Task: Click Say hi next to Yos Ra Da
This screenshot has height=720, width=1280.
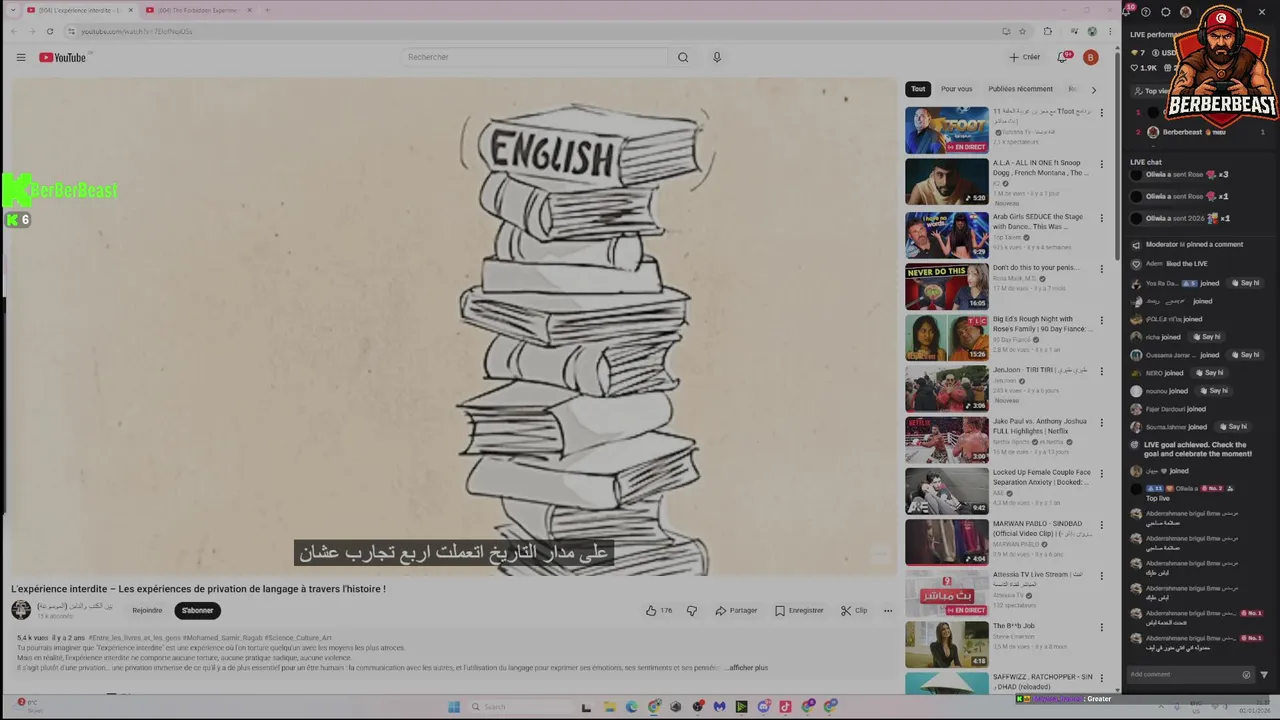Action: (1245, 283)
